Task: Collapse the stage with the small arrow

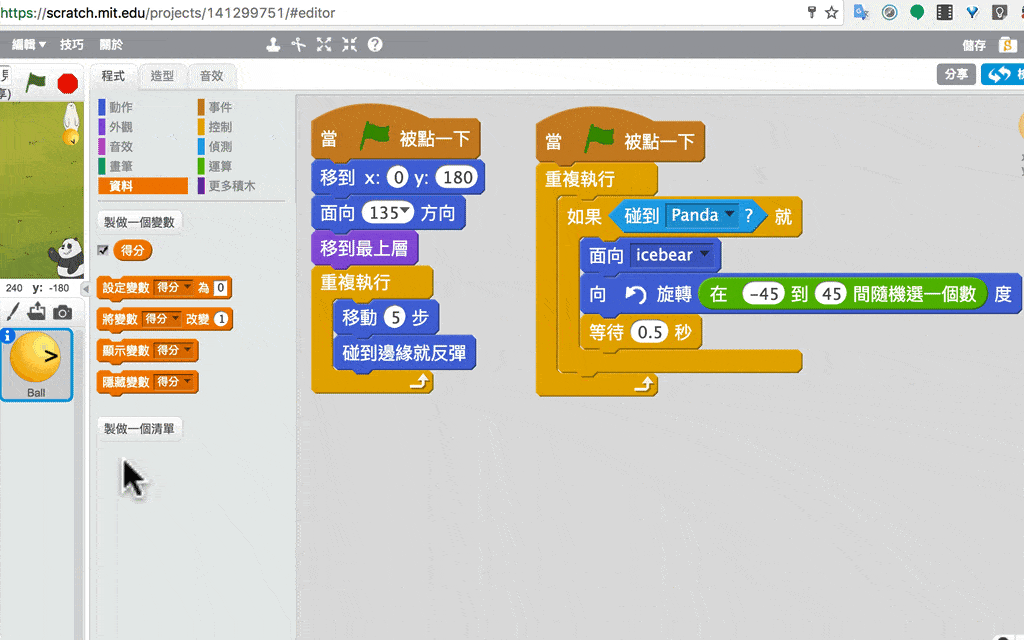Action: pyautogui.click(x=85, y=288)
